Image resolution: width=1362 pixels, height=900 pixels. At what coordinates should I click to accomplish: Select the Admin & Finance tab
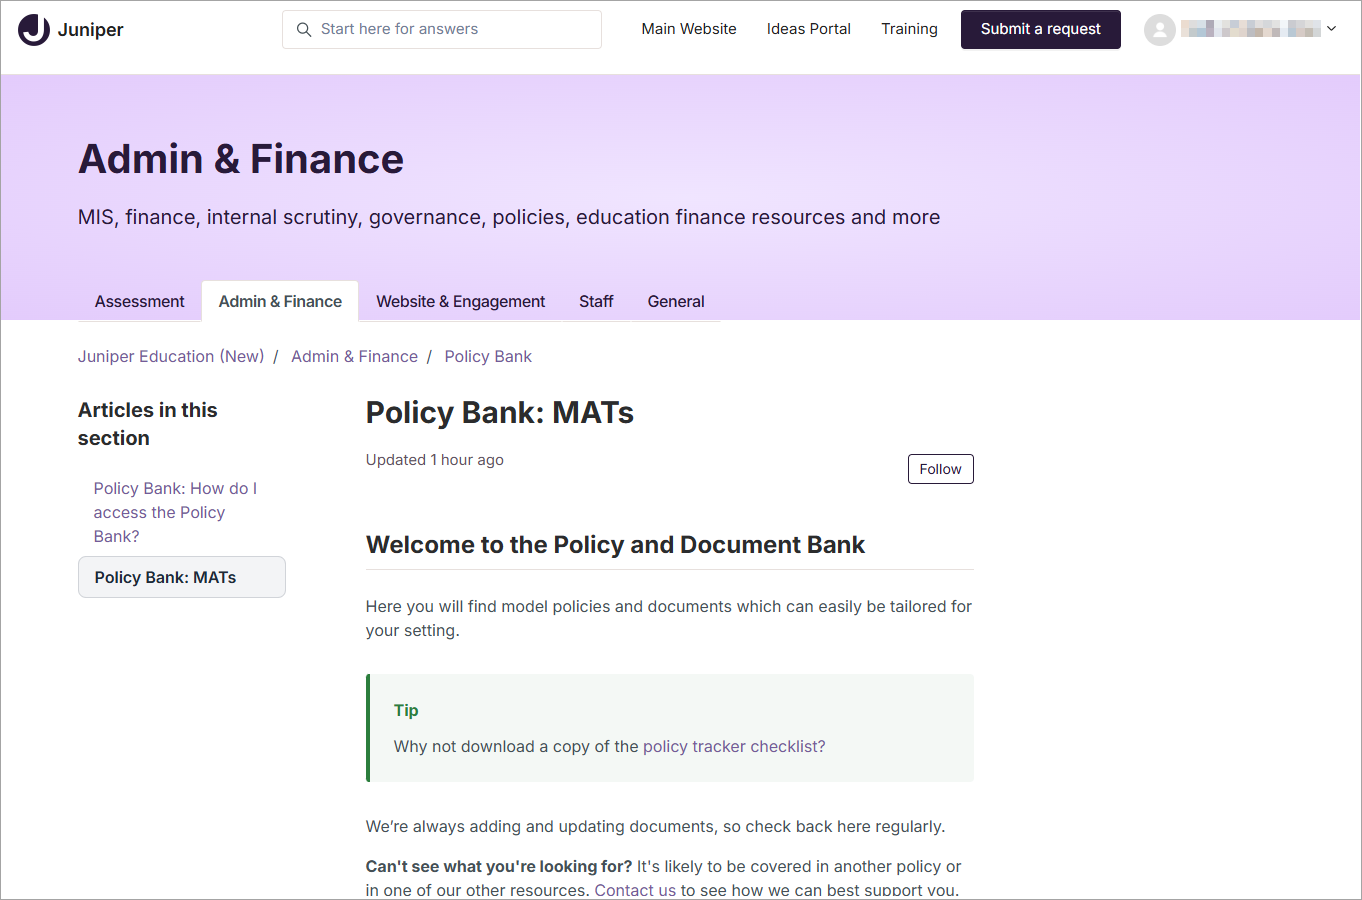tap(280, 301)
